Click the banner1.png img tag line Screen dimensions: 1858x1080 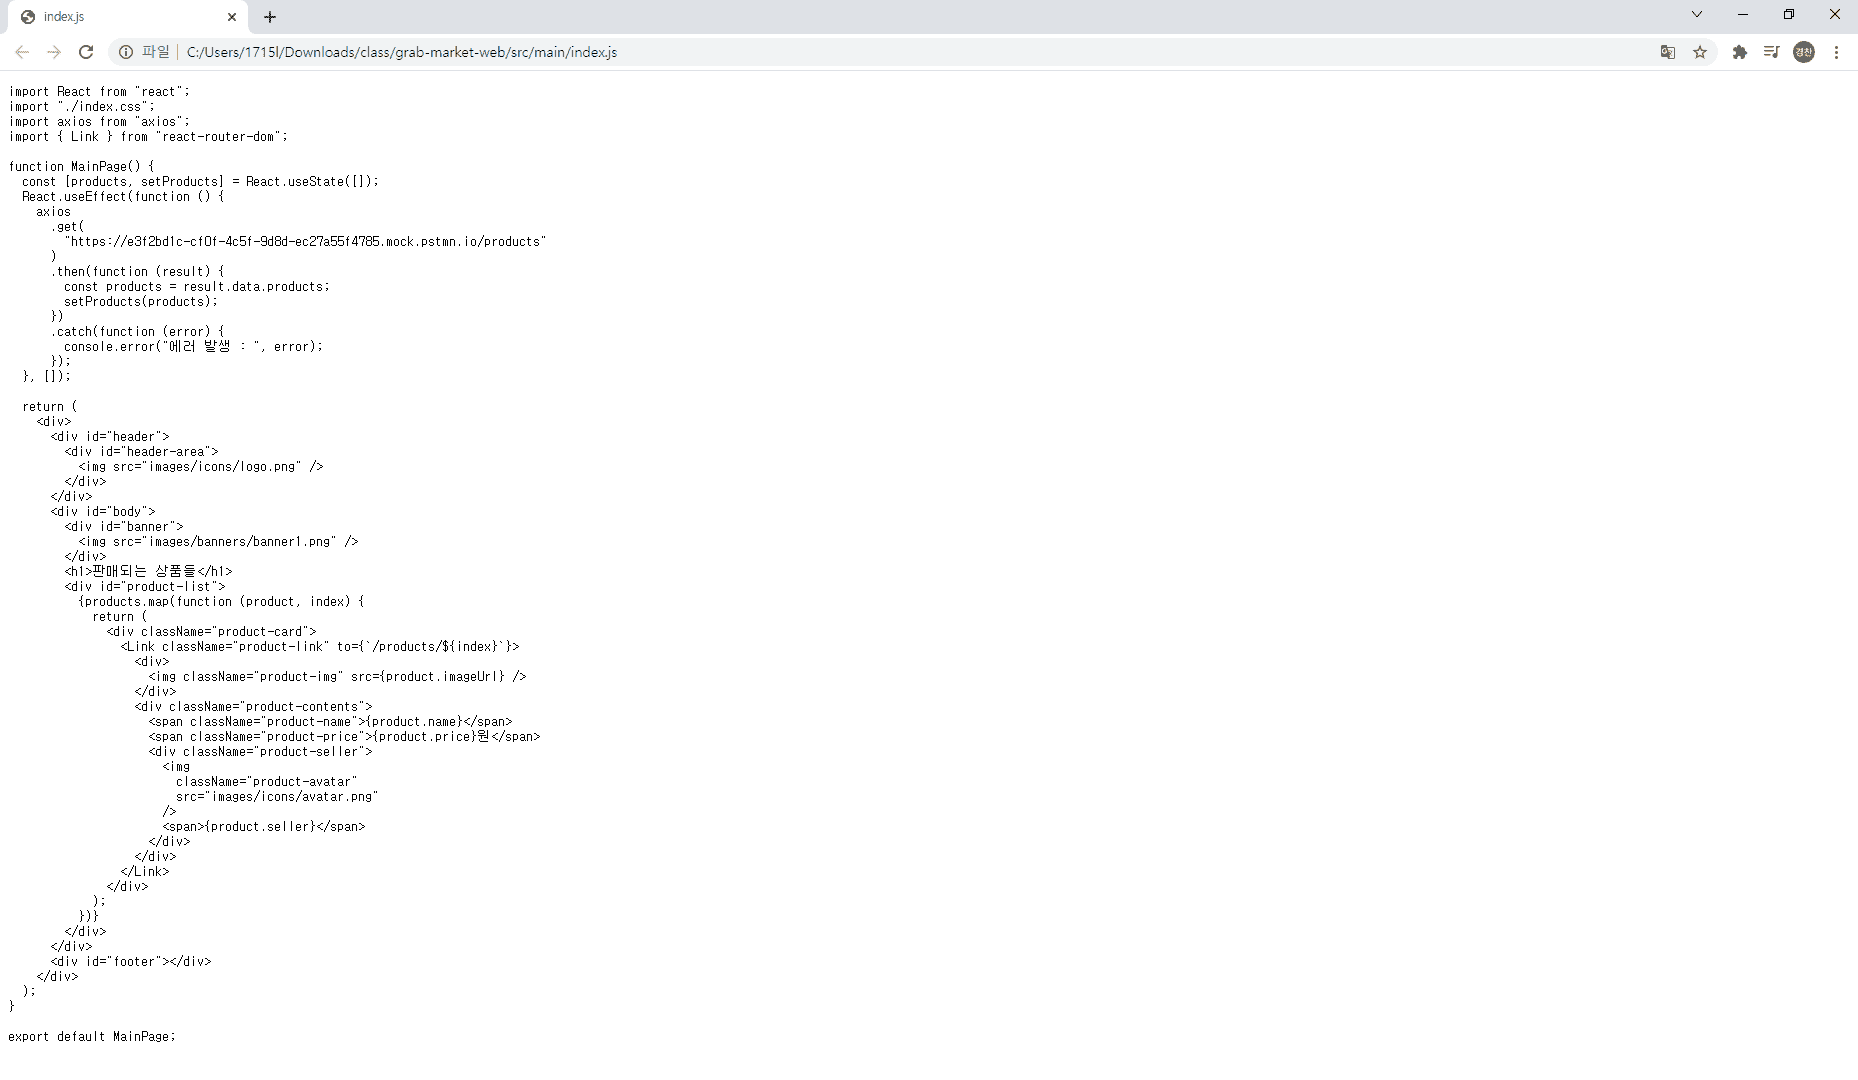point(219,541)
